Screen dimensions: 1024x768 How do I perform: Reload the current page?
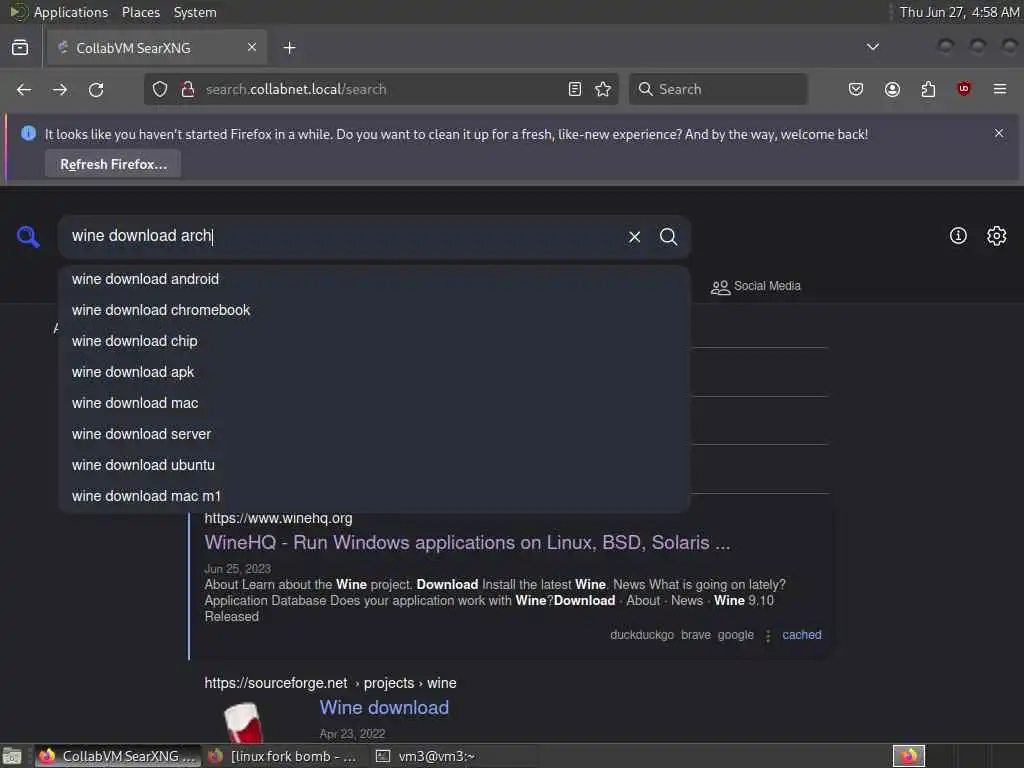[96, 89]
